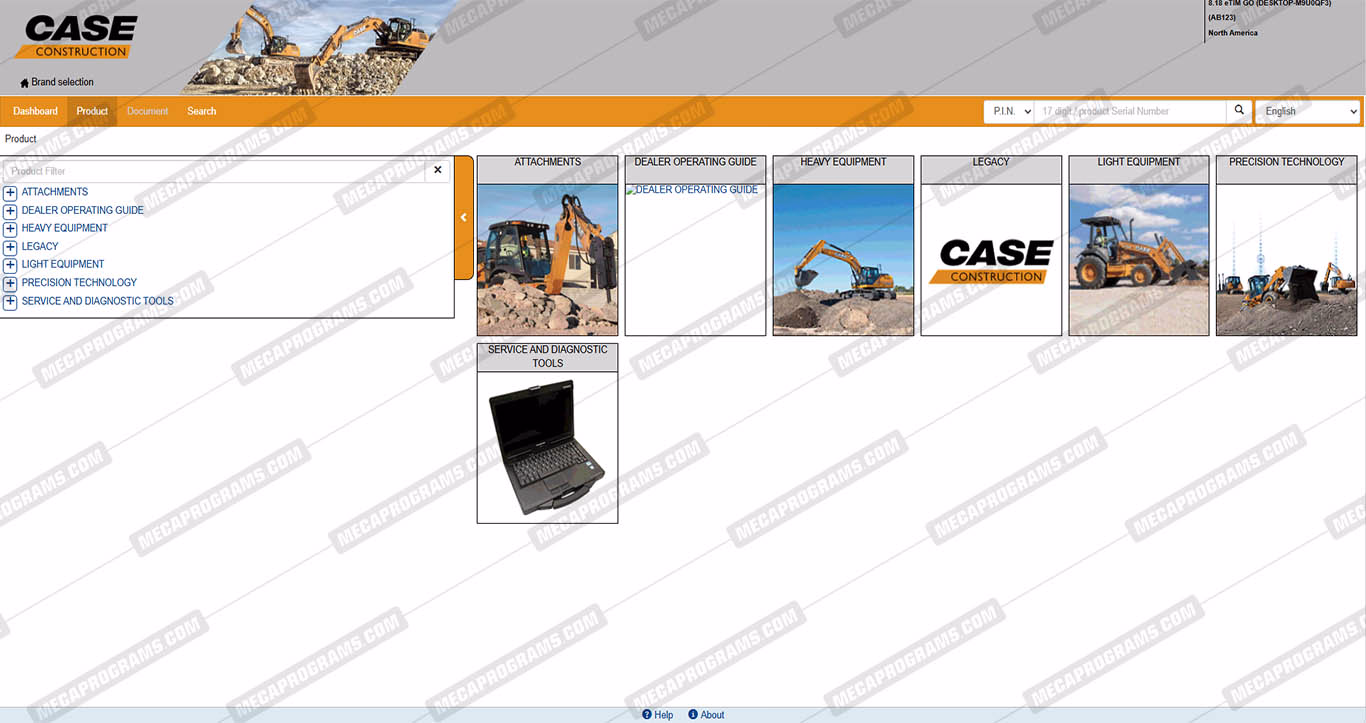Expand the HEAVY EQUIPMENT tree node

pos(10,229)
